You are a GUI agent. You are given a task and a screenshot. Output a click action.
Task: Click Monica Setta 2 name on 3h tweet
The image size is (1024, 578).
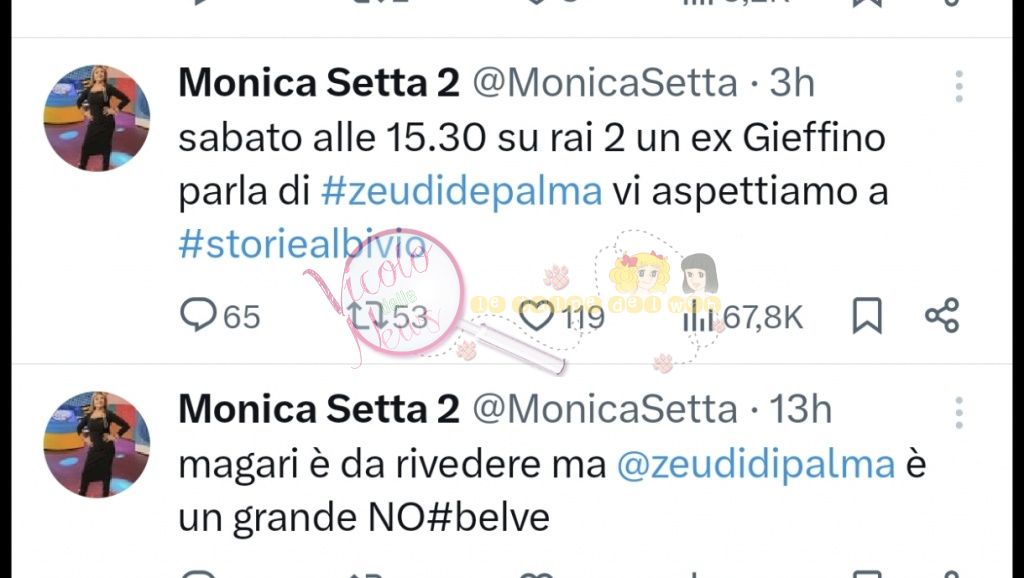(318, 84)
